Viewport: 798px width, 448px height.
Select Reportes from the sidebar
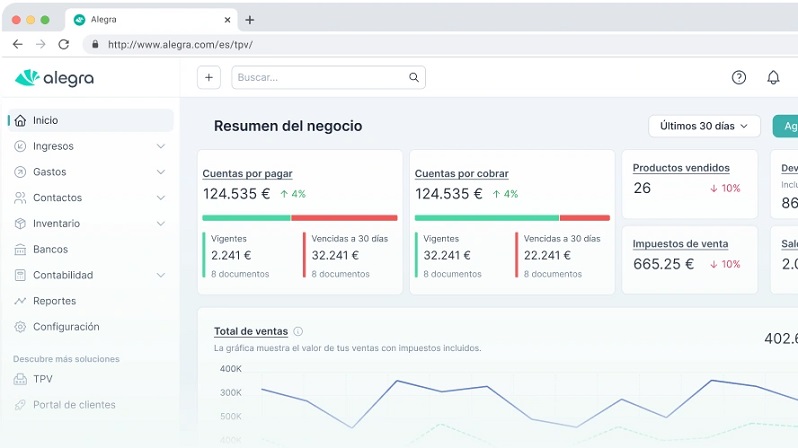coord(53,301)
